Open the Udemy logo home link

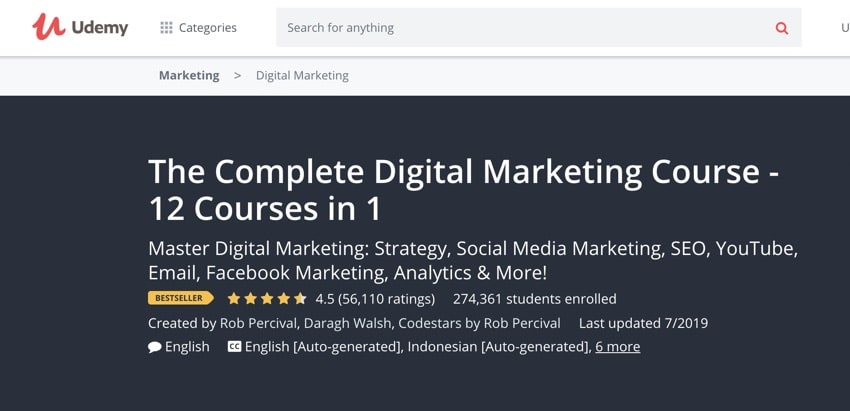coord(80,27)
